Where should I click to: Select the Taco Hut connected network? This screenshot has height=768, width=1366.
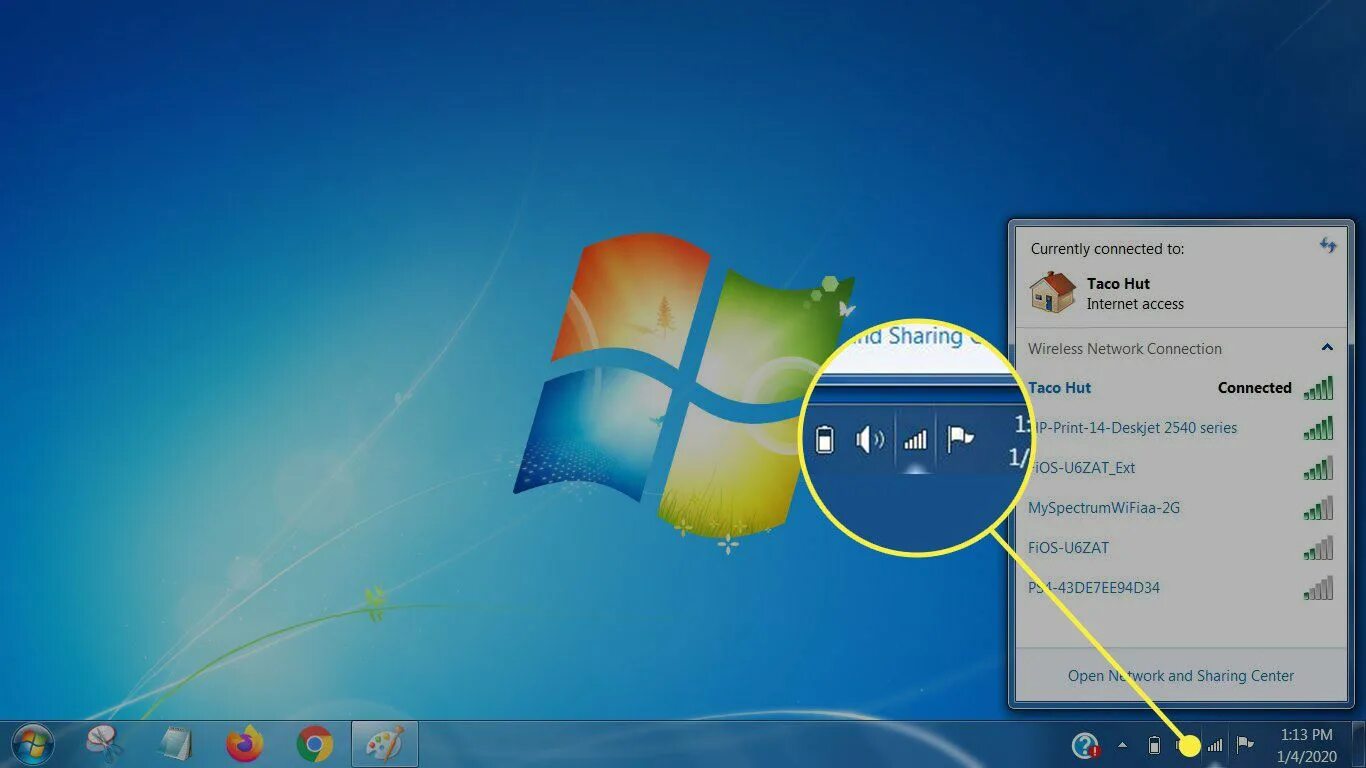tap(1059, 387)
